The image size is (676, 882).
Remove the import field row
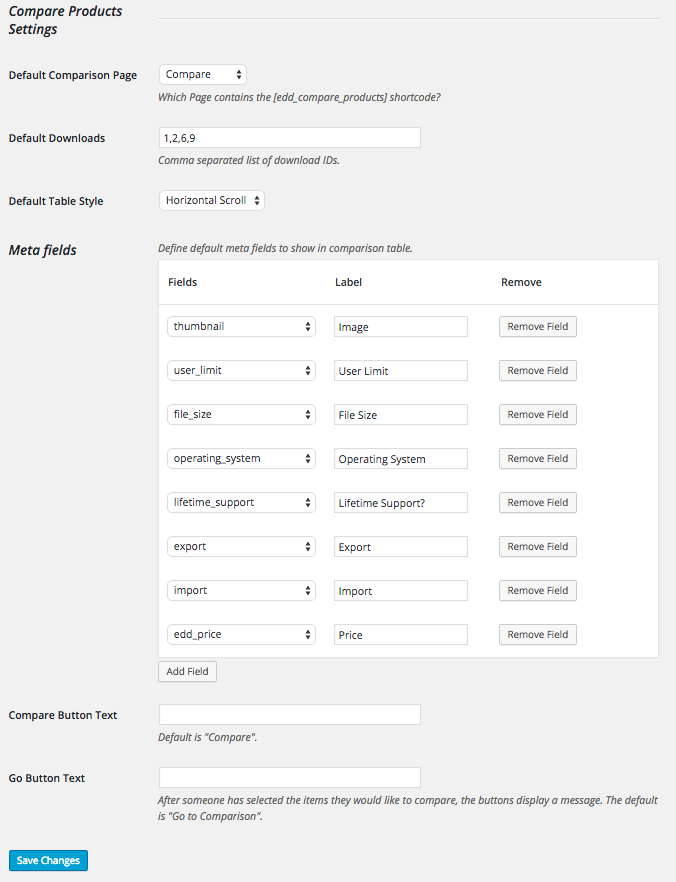pos(538,590)
